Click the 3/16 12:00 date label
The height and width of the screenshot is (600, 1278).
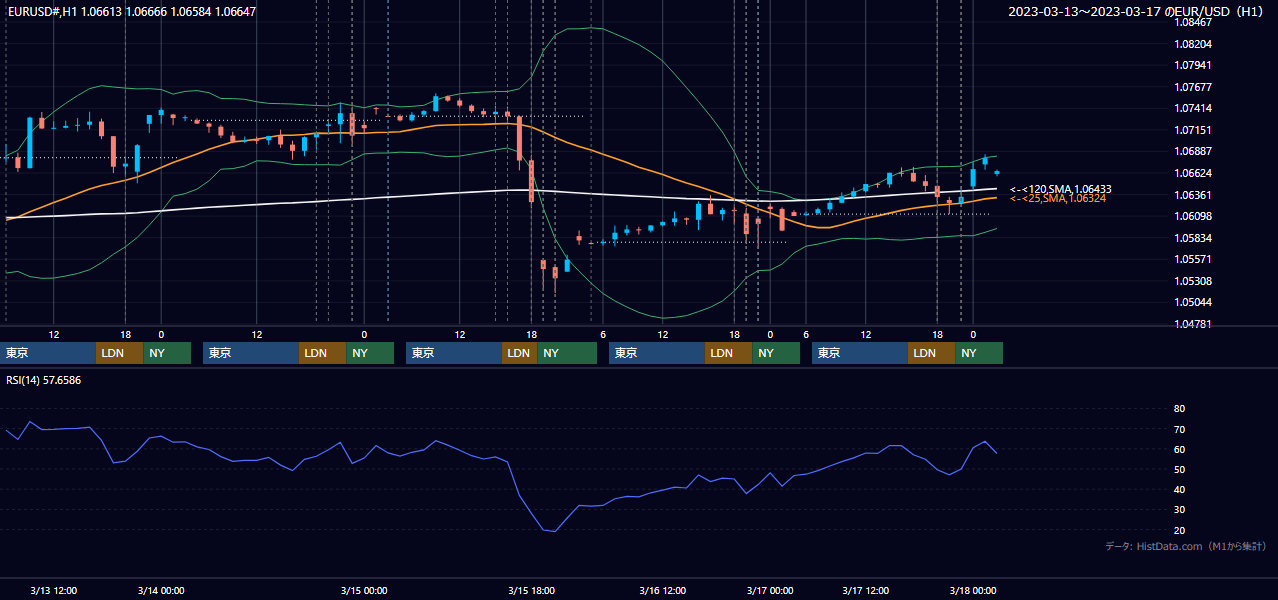tap(663, 590)
